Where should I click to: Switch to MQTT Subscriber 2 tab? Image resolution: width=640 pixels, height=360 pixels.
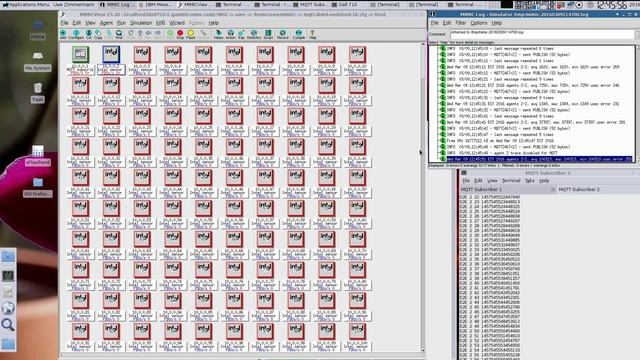pos(579,189)
